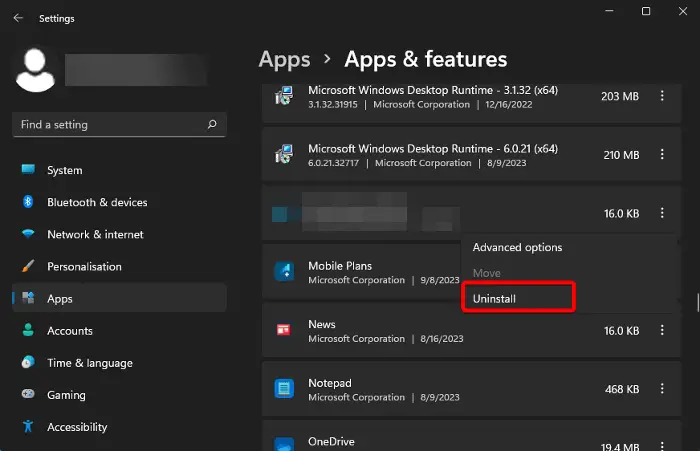Open Accounts settings
The height and width of the screenshot is (451, 700).
(x=119, y=331)
